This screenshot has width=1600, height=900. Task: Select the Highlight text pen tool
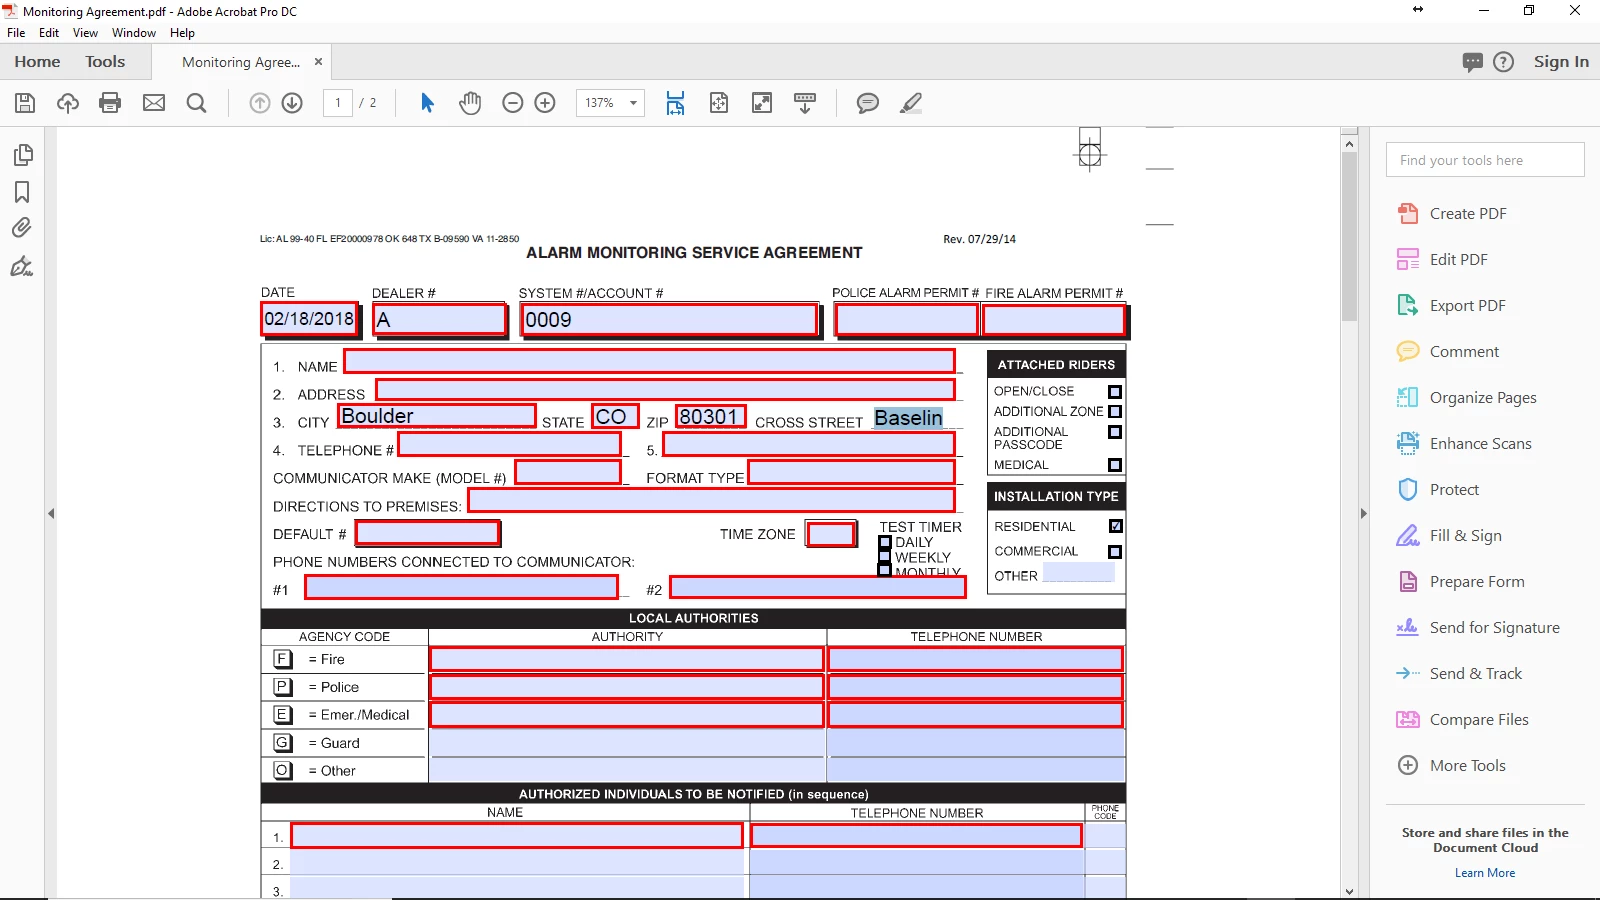pyautogui.click(x=911, y=103)
